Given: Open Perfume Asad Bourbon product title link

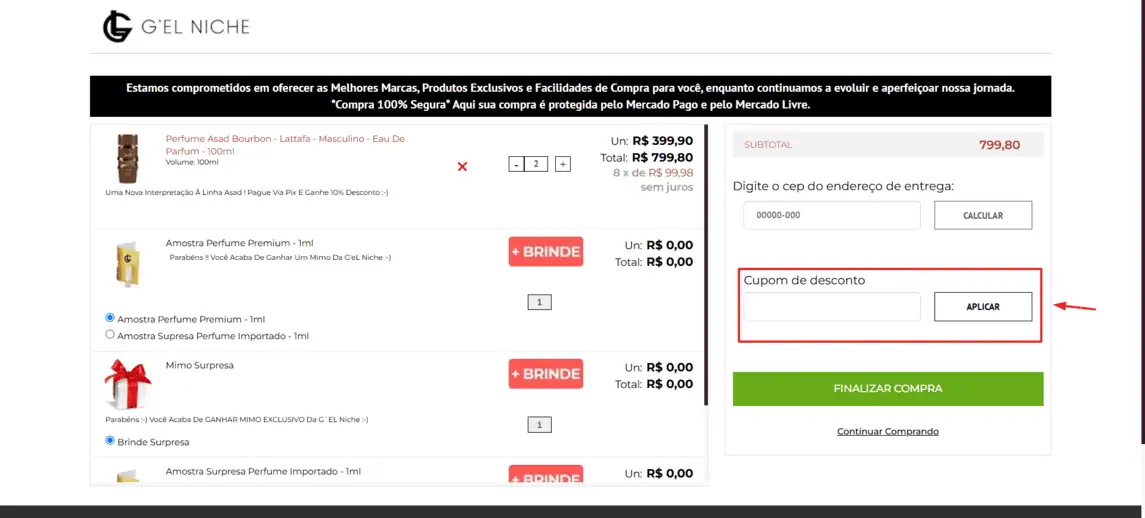Looking at the screenshot, I should tap(285, 143).
